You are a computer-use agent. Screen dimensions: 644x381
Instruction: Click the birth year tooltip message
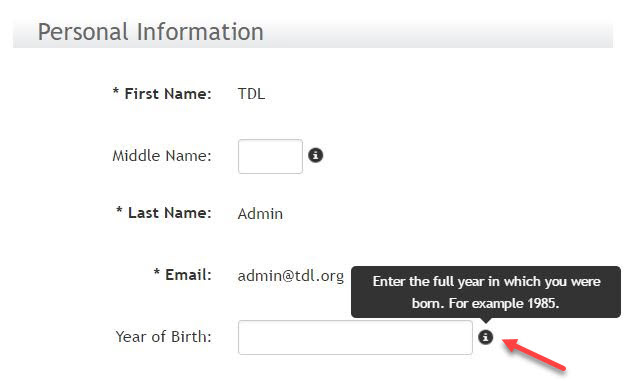(x=486, y=292)
